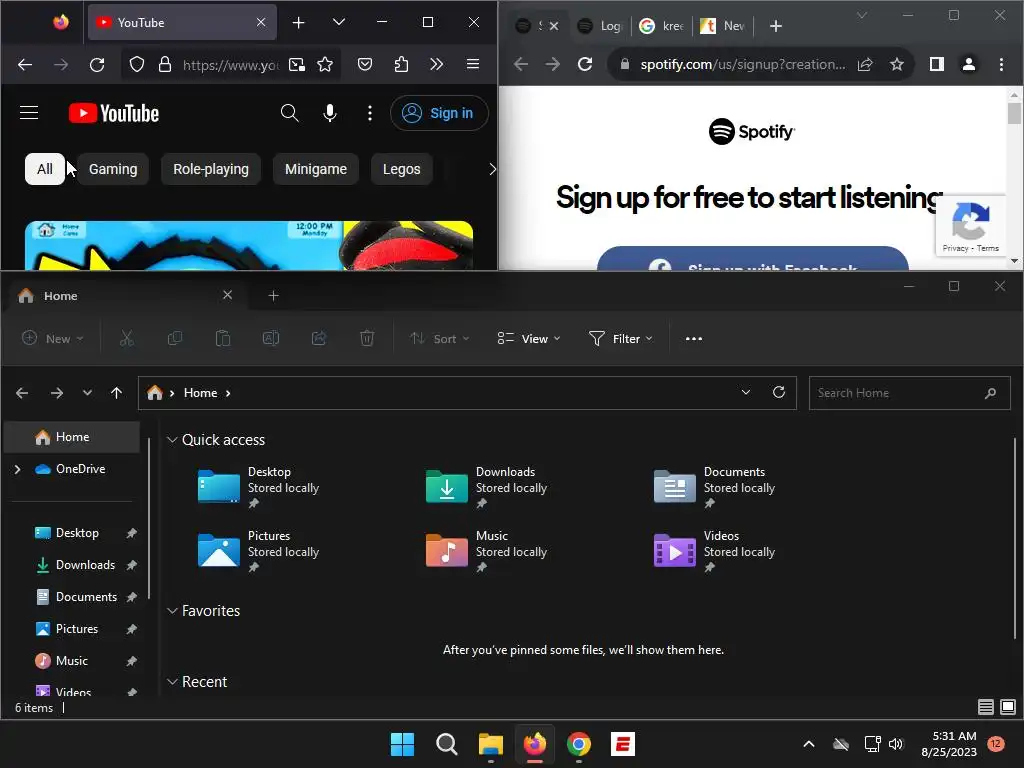Open Videos folder in Quick access
Screen dimensions: 1024x768
[714, 551]
